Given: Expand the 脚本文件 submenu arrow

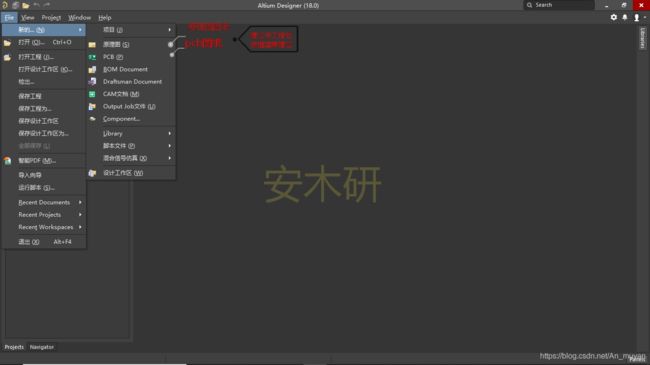Looking at the screenshot, I should pyautogui.click(x=170, y=146).
